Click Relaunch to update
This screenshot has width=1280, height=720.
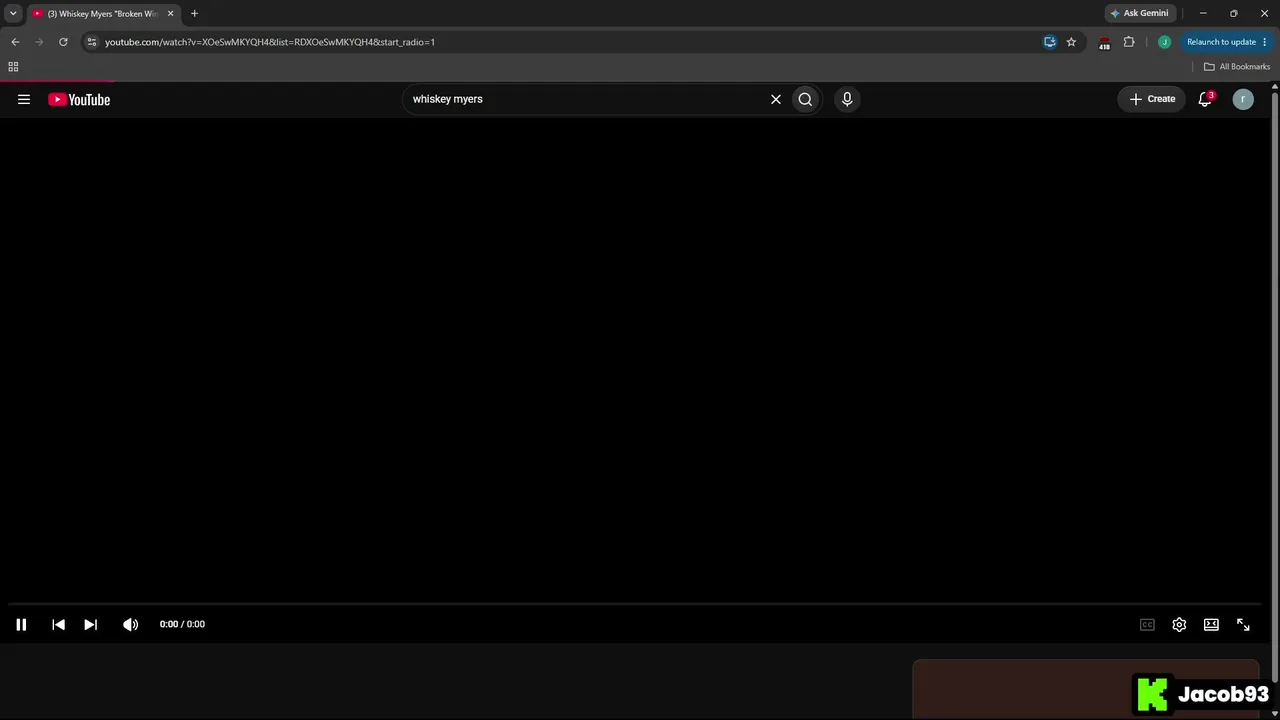click(1221, 42)
